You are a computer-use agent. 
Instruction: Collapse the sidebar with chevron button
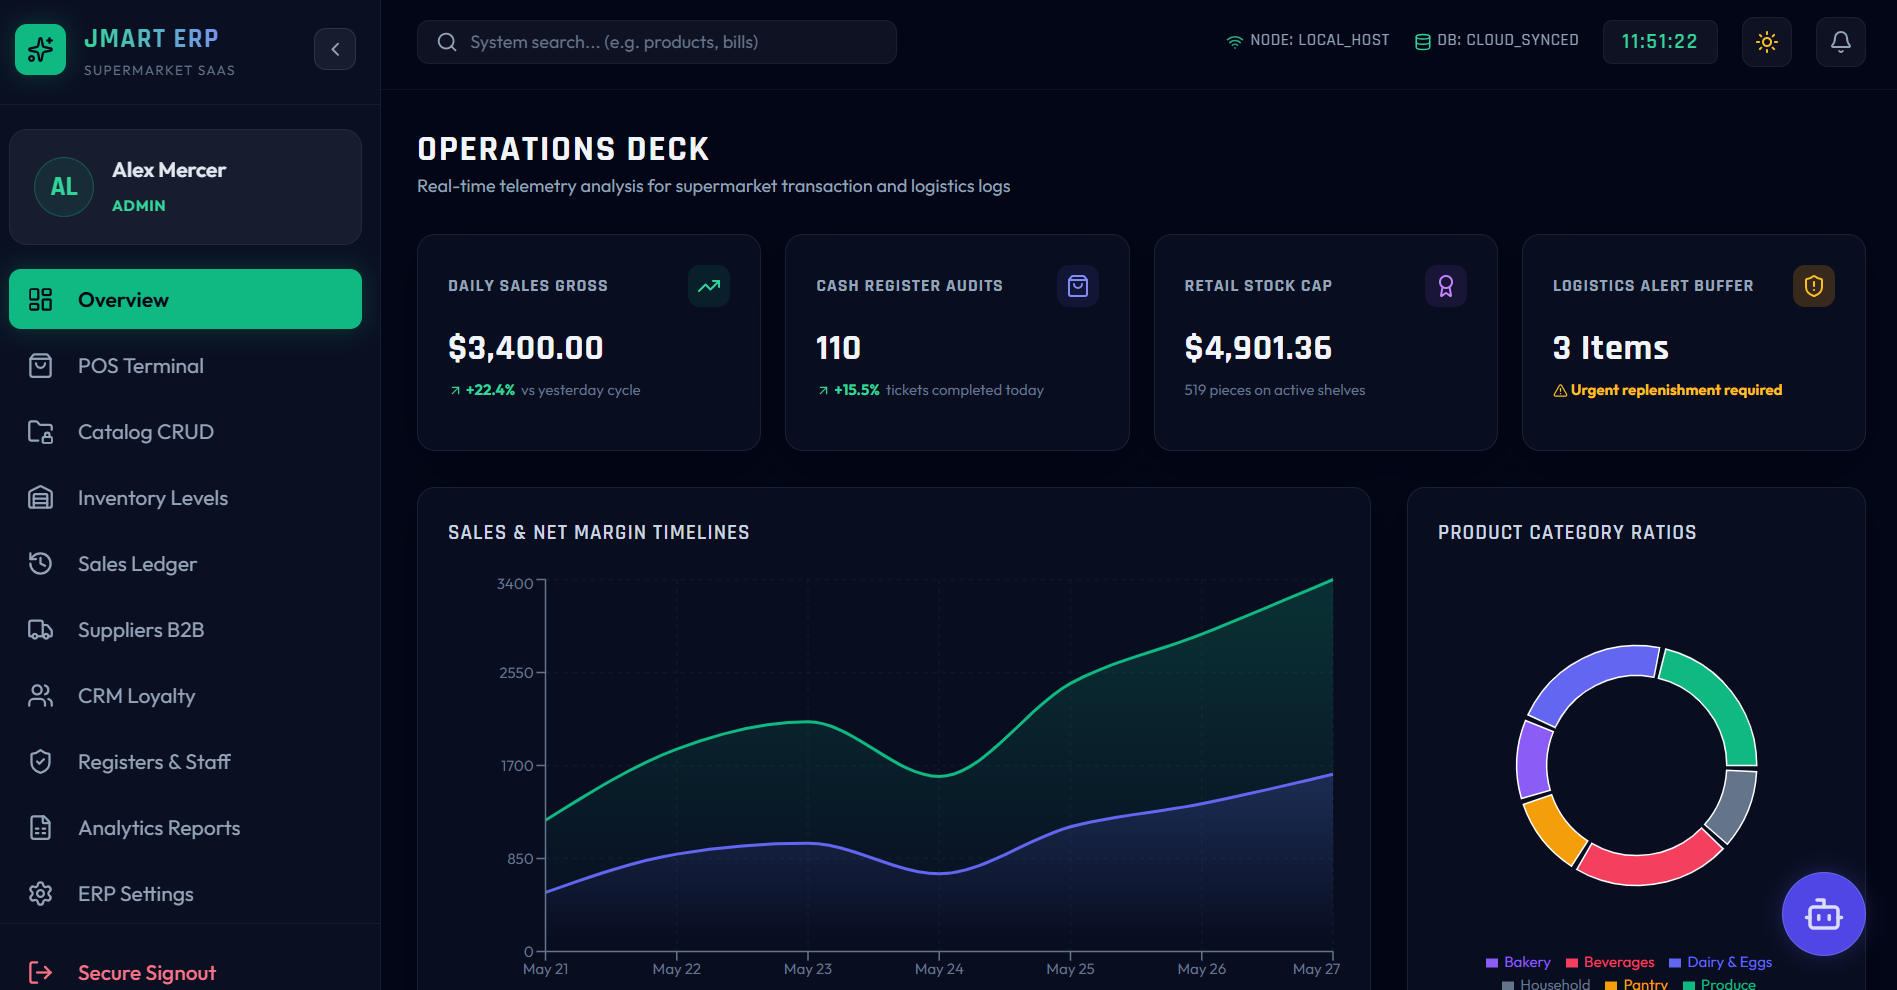tap(335, 49)
